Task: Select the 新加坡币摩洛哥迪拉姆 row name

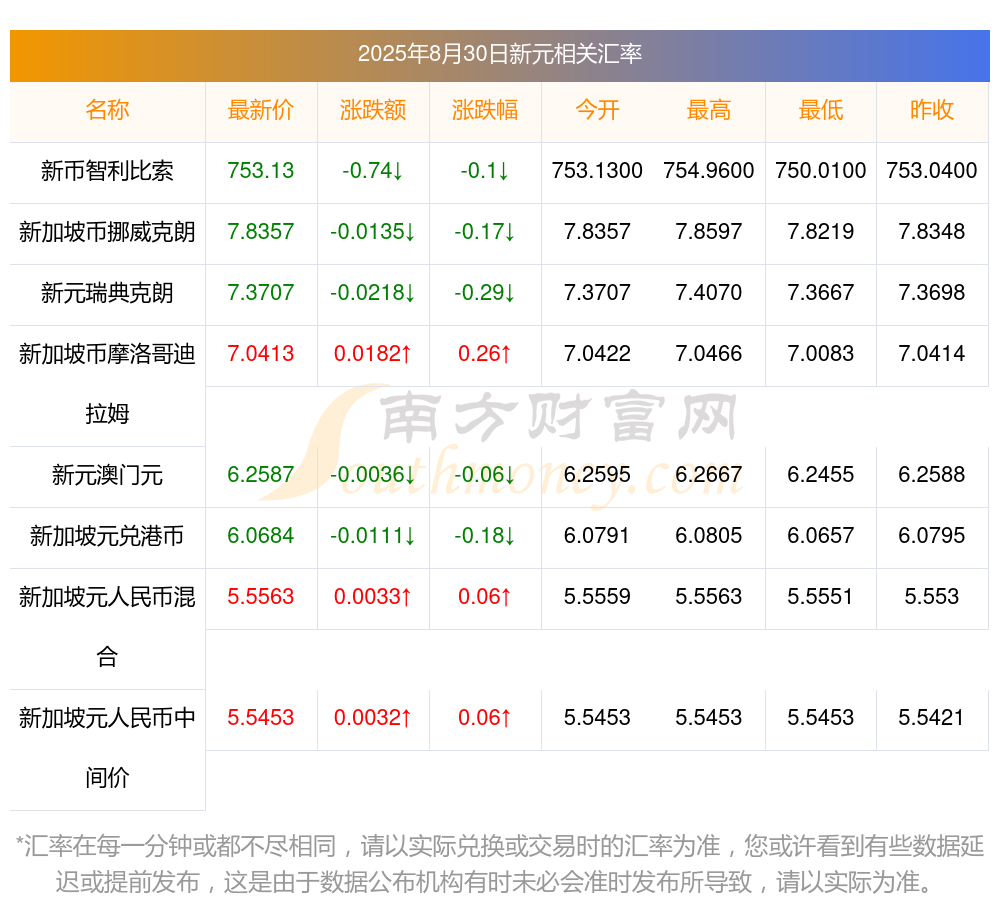Action: 107,384
